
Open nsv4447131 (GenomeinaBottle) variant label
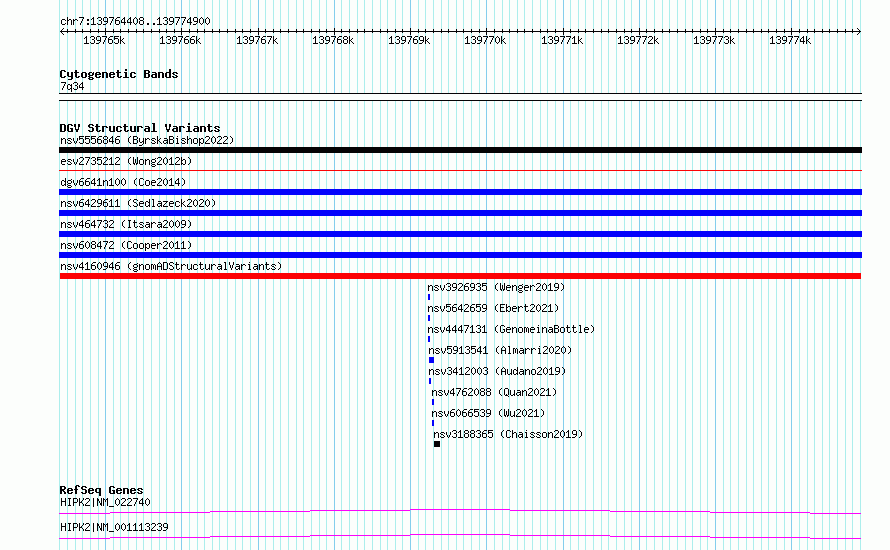pyautogui.click(x=511, y=329)
